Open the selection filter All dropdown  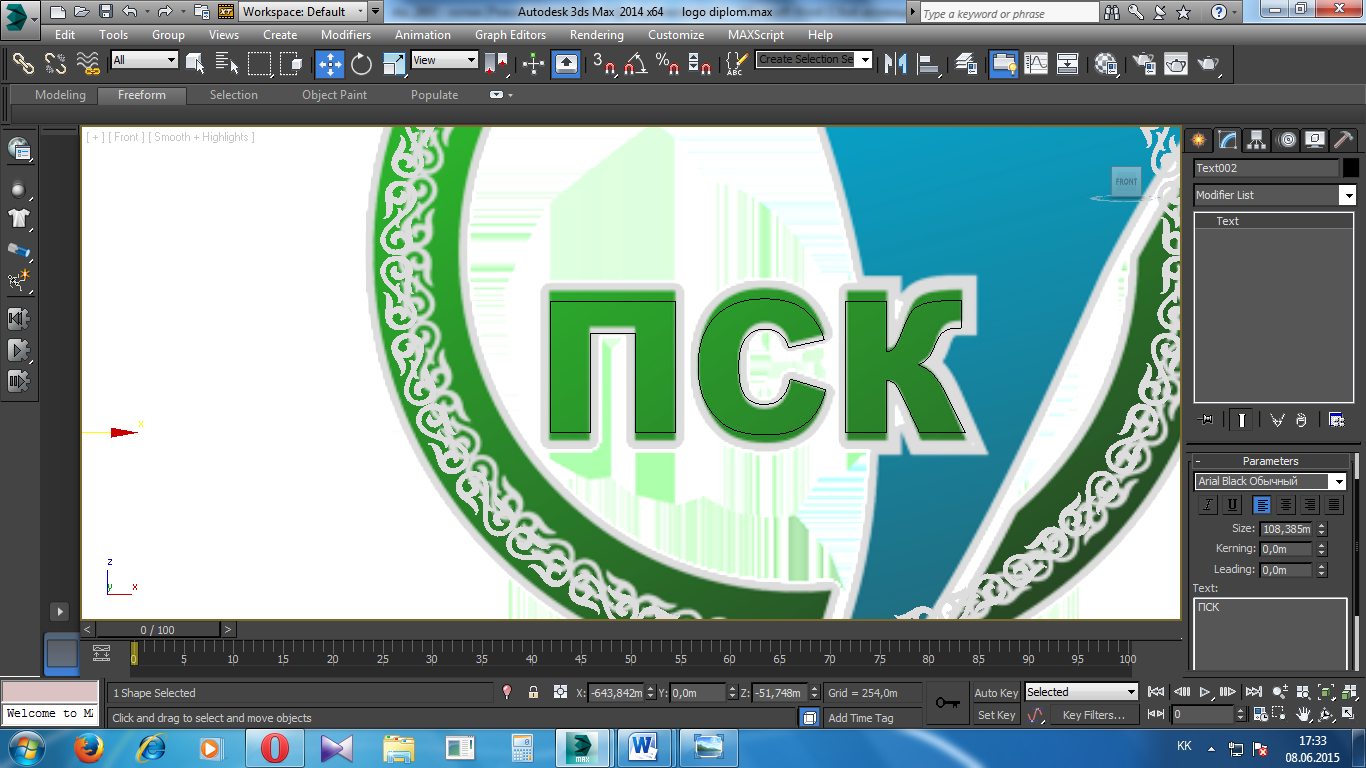tap(144, 60)
